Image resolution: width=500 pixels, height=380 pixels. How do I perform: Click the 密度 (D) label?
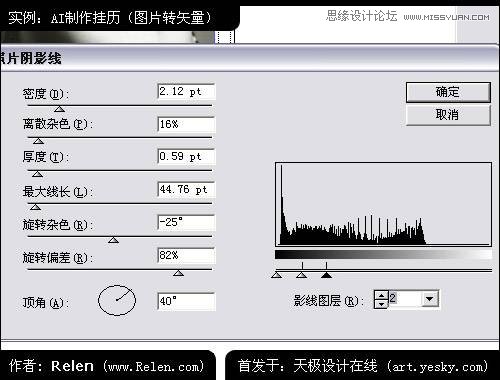tap(46, 94)
